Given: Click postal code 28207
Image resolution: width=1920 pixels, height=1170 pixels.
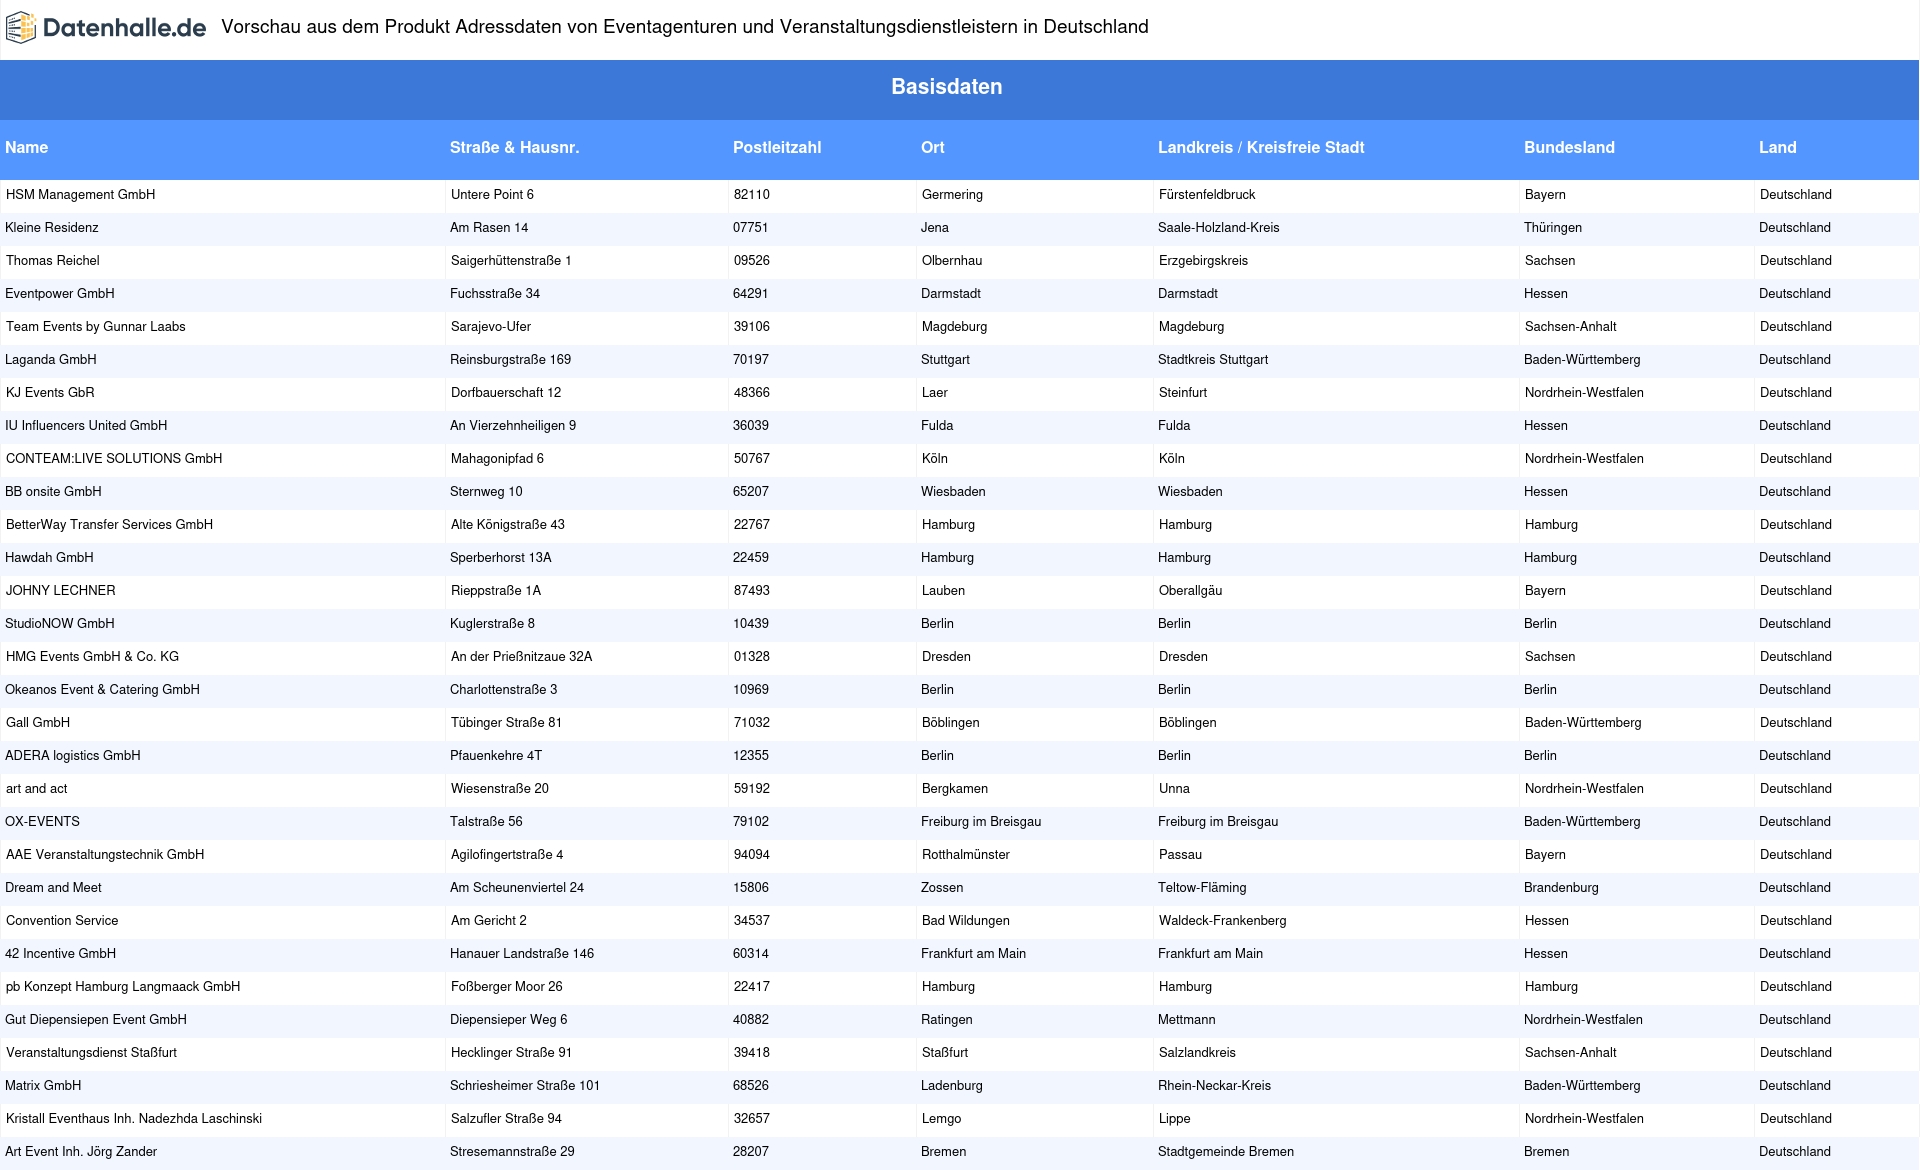Looking at the screenshot, I should coord(751,1152).
